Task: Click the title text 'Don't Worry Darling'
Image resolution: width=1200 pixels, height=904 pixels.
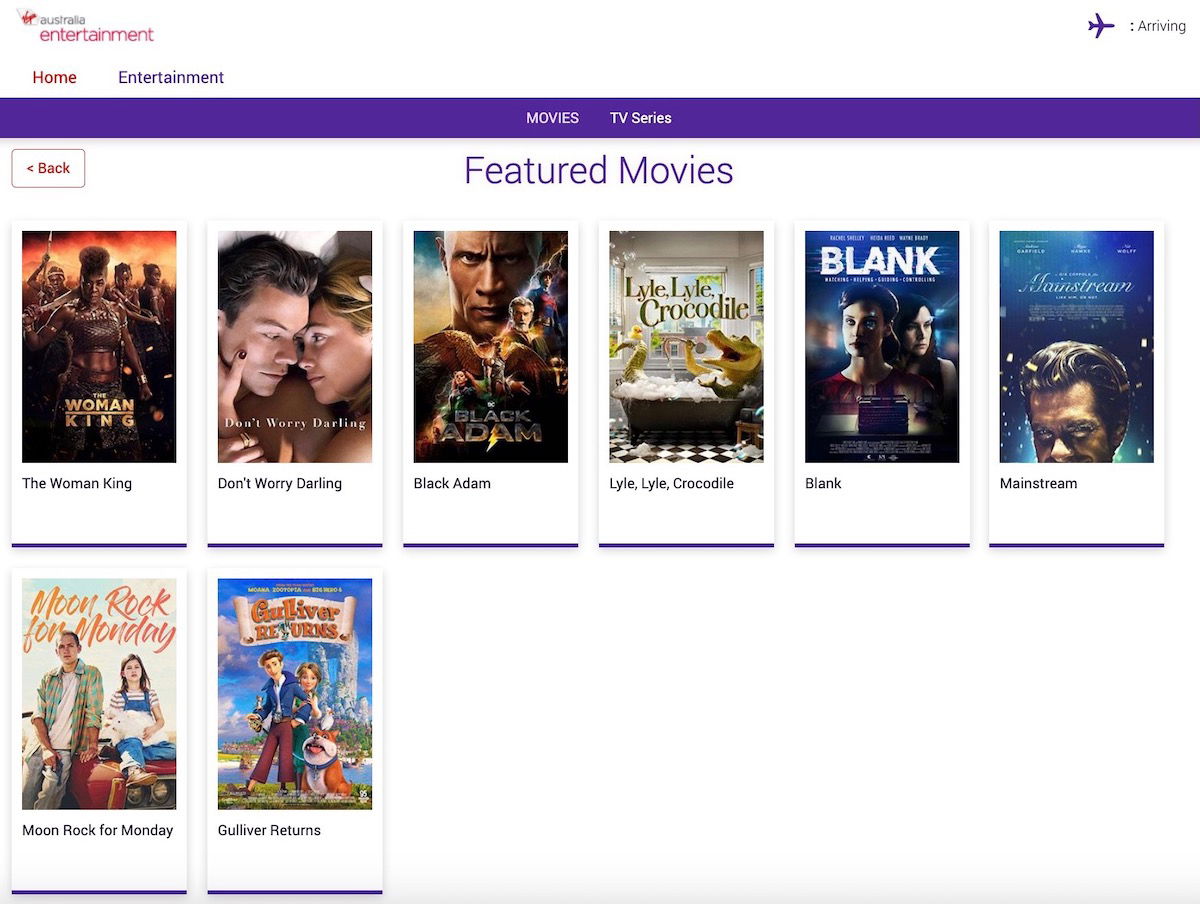Action: click(x=280, y=483)
